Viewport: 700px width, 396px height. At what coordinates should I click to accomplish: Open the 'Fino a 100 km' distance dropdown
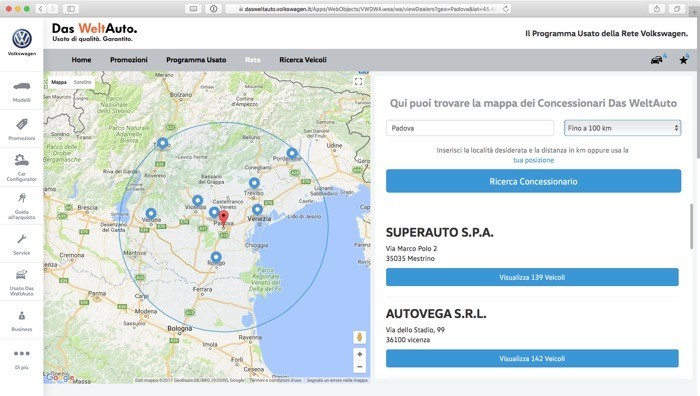point(622,128)
